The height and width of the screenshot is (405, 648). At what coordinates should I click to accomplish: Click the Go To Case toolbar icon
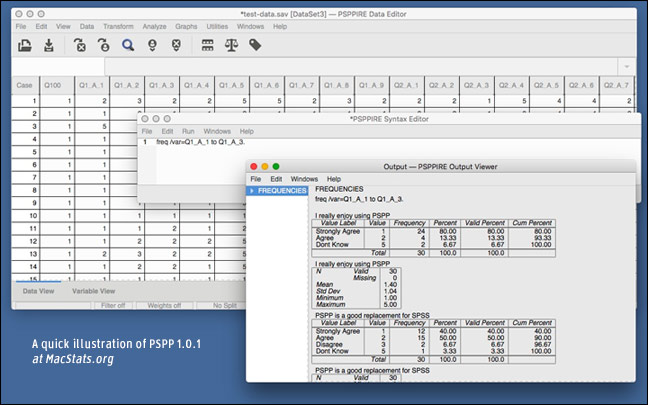point(104,45)
